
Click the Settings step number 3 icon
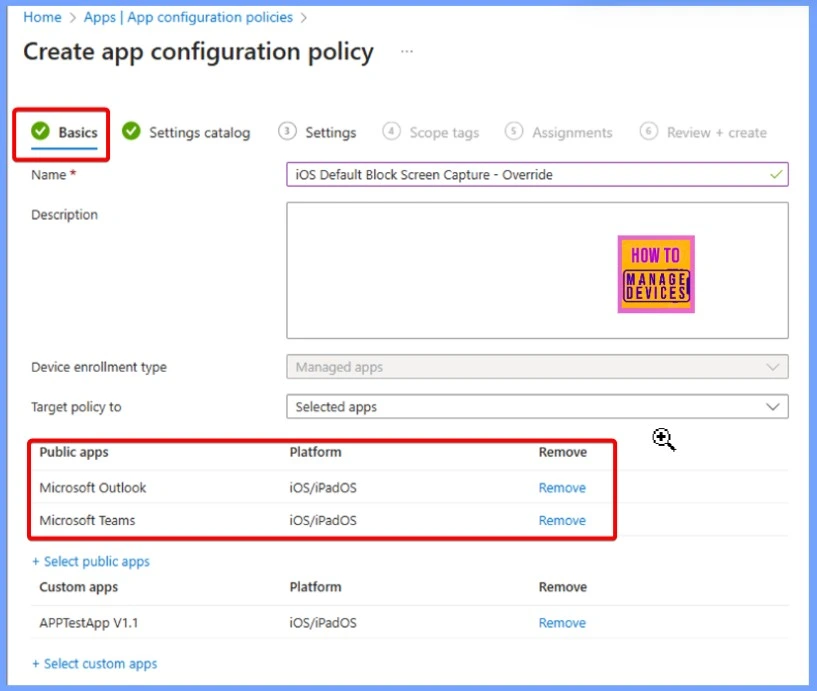click(x=287, y=131)
